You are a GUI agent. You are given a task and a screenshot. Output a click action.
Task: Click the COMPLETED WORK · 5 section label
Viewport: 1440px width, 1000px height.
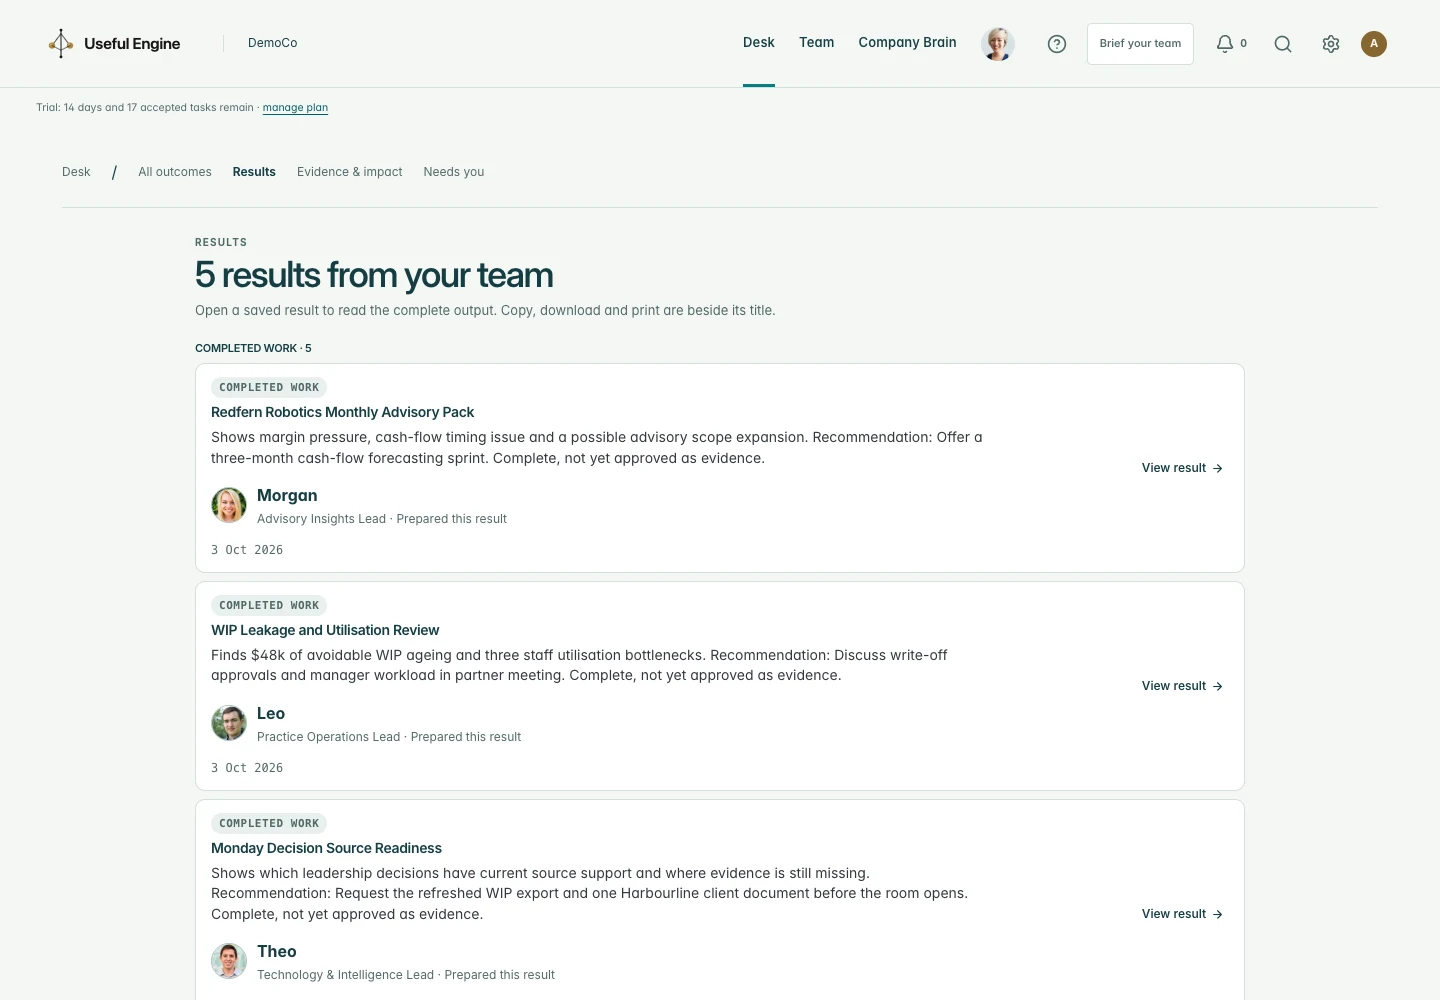(253, 348)
